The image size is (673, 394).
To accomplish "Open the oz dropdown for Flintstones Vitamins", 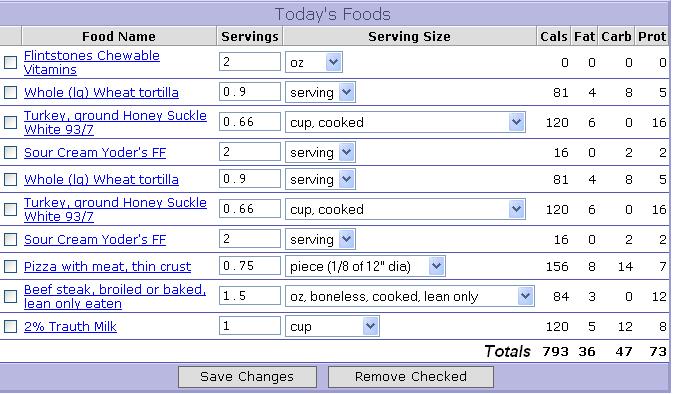I will (x=314, y=63).
